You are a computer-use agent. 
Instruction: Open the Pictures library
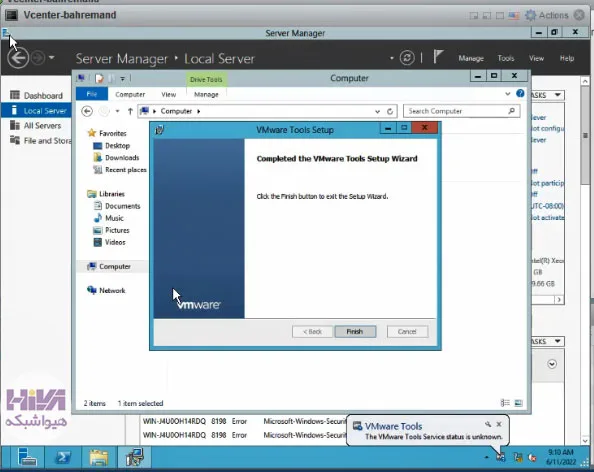[x=111, y=230]
